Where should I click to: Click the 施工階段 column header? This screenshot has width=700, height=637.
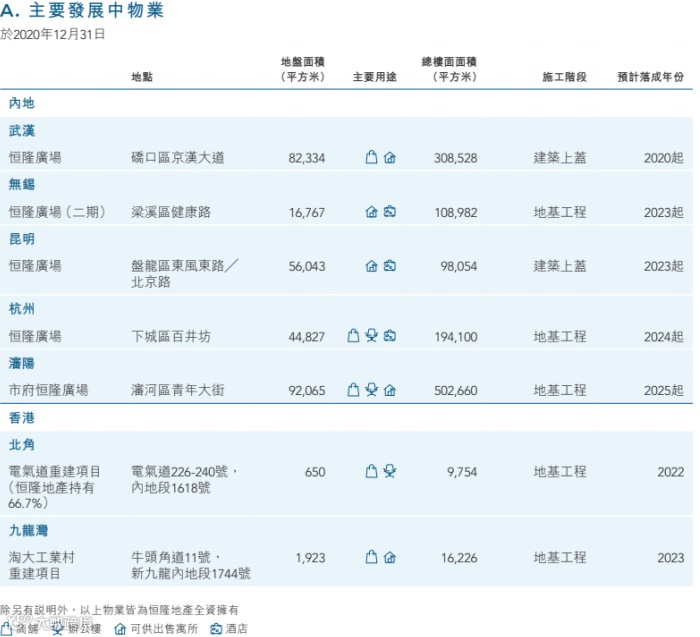[564, 77]
